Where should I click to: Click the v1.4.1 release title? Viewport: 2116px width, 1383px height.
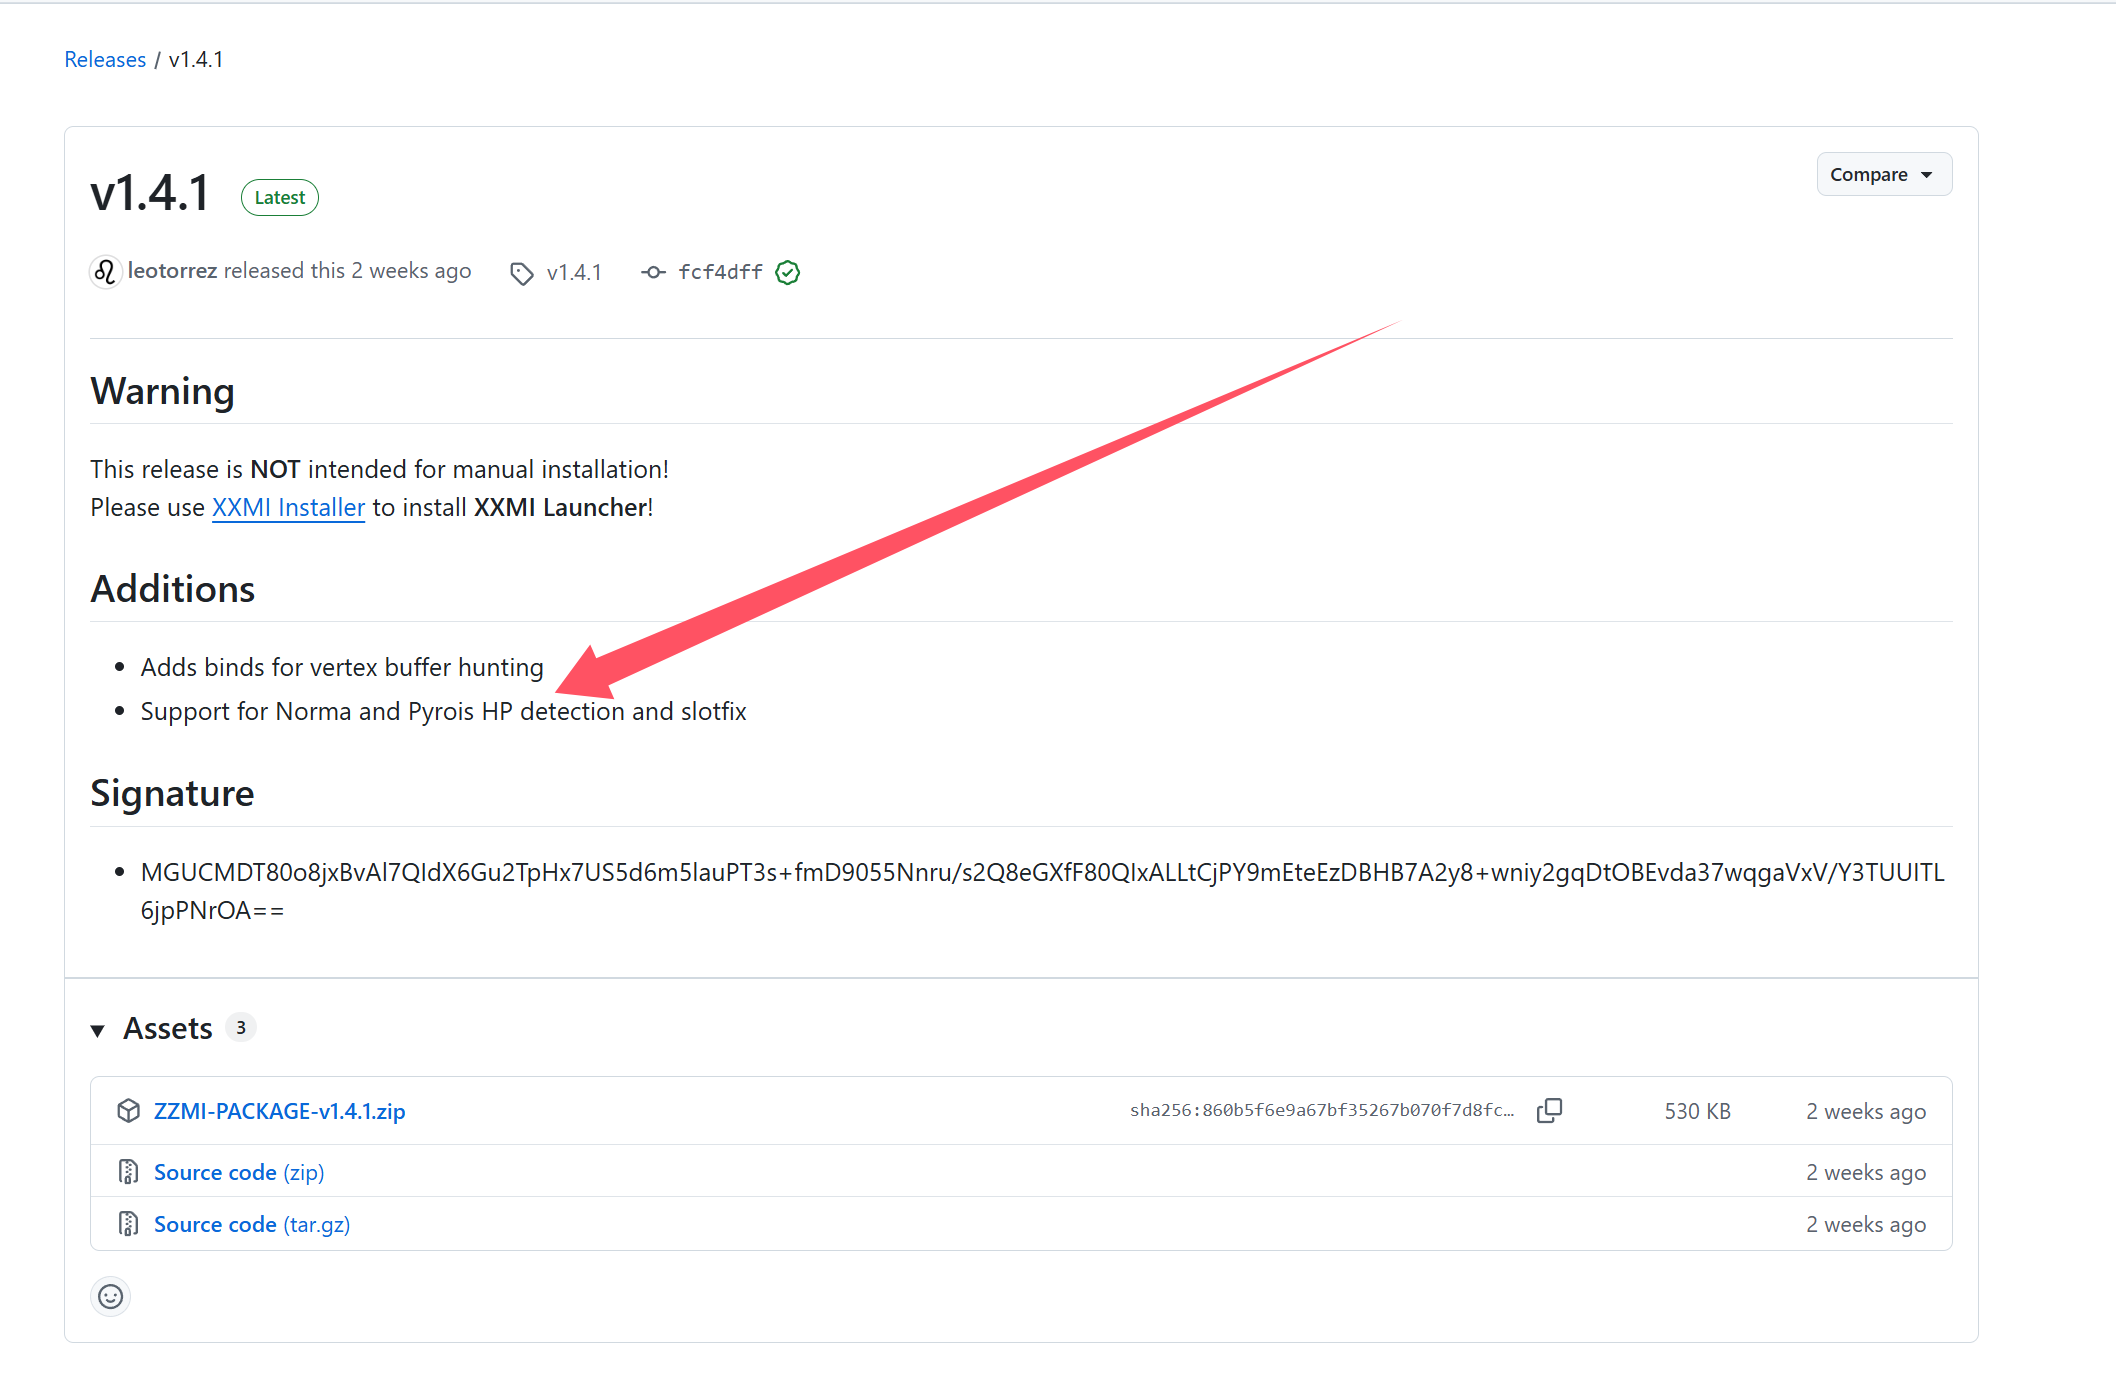tap(150, 193)
